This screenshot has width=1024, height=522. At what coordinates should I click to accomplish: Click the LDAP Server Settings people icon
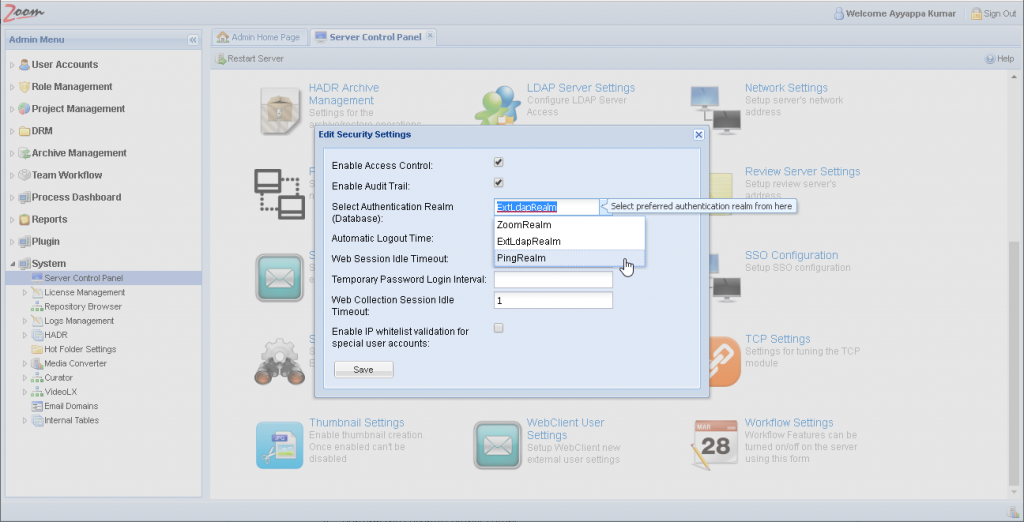(x=497, y=105)
